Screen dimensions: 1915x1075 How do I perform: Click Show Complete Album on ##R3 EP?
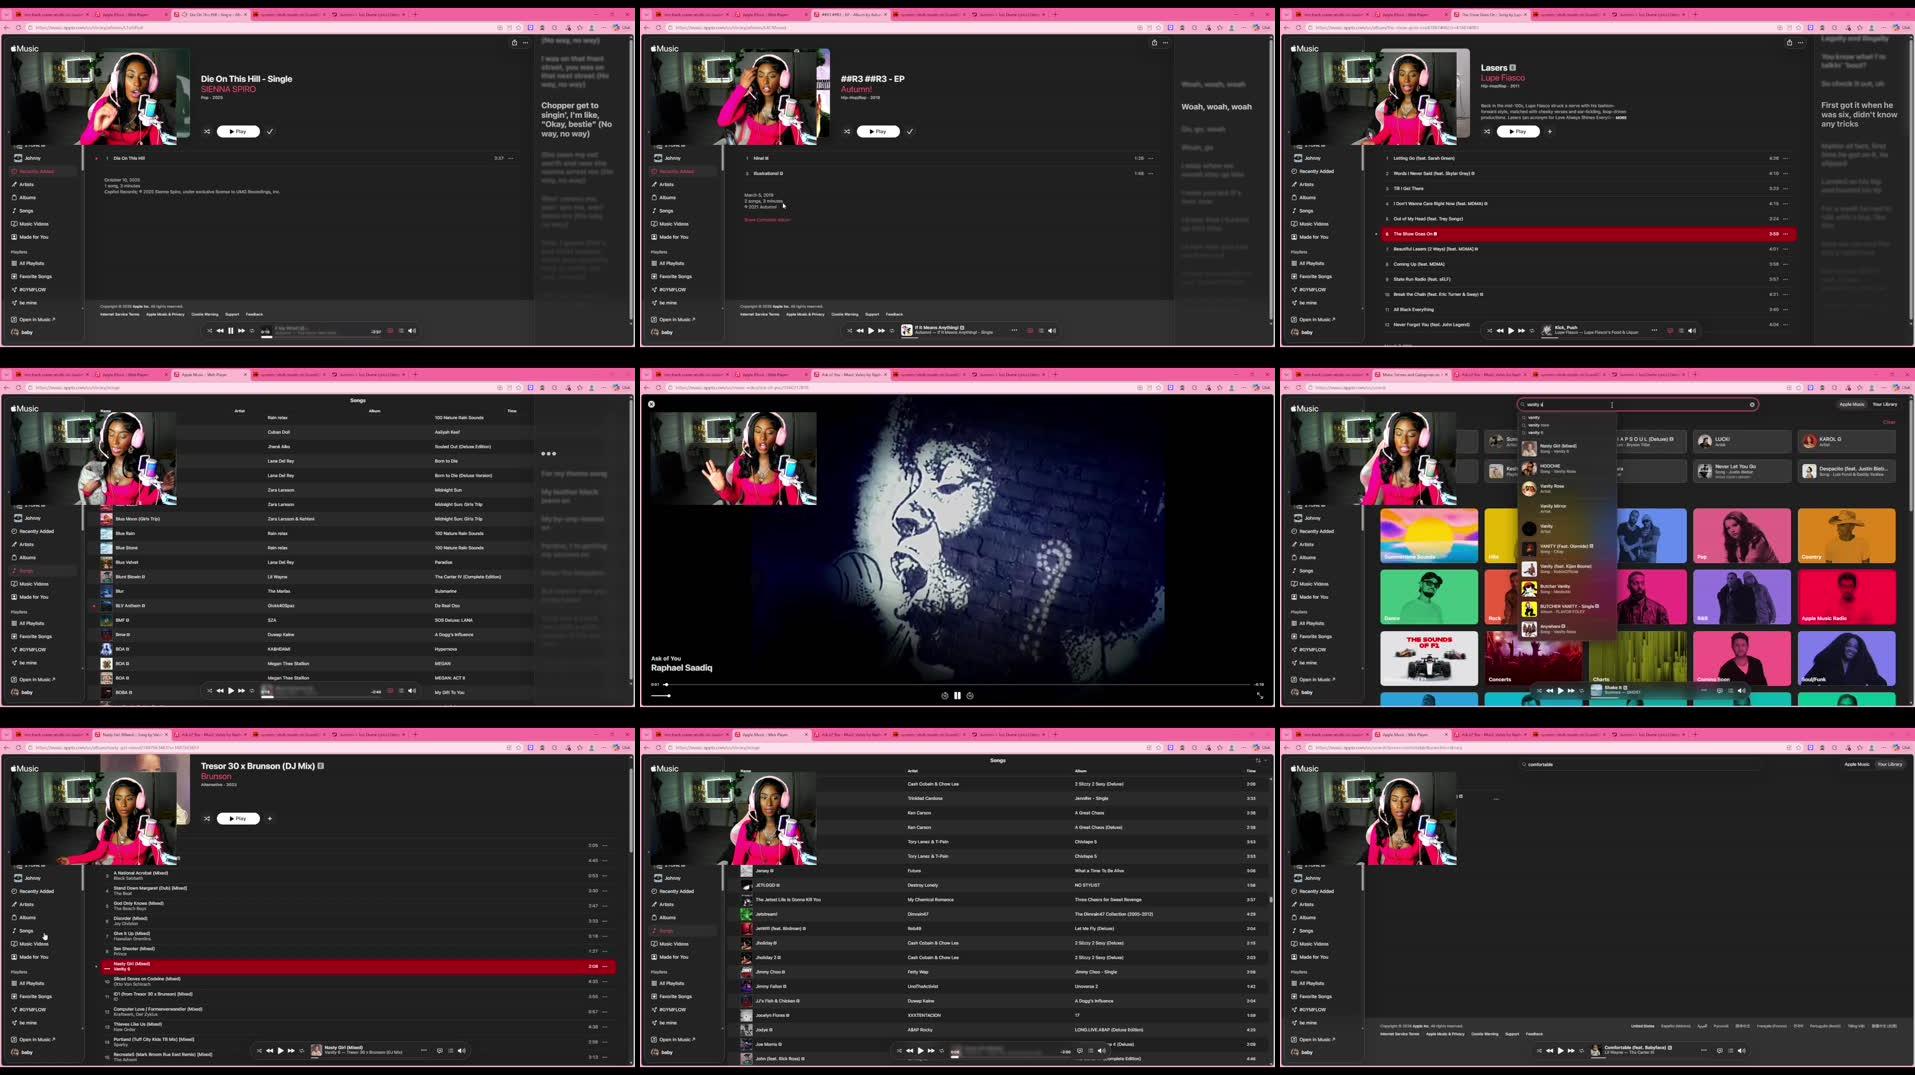point(767,220)
